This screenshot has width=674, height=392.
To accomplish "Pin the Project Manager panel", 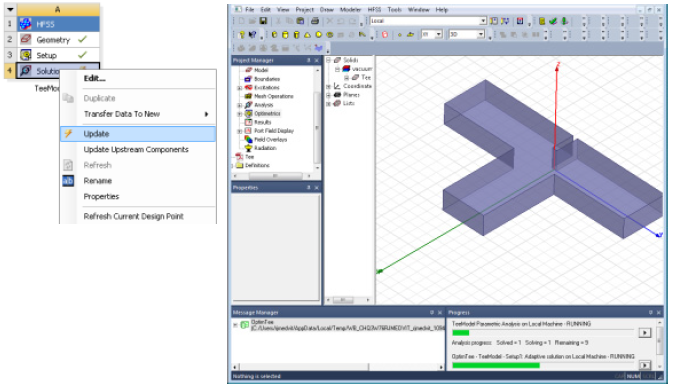I will click(309, 60).
